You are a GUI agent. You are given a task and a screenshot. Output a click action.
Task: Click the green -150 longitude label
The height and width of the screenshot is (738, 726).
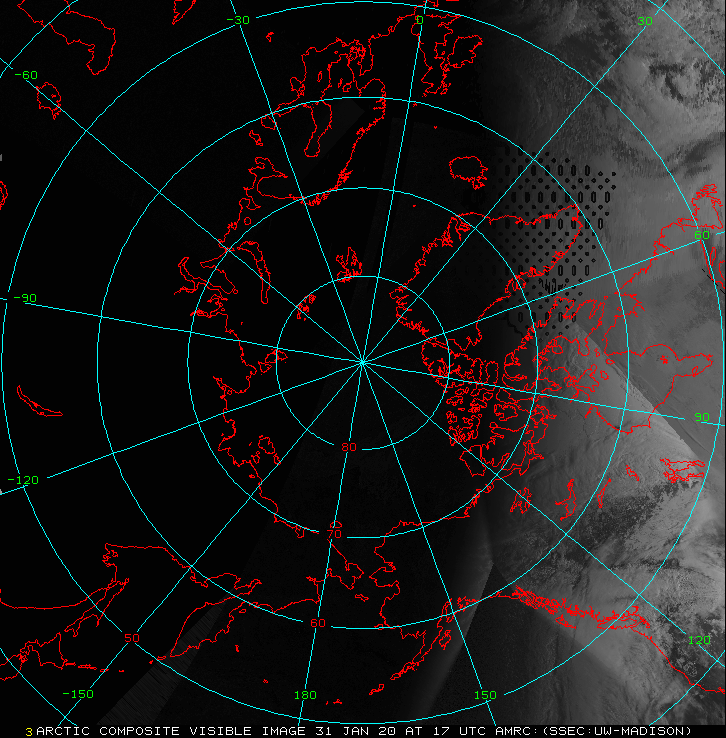coord(78,694)
